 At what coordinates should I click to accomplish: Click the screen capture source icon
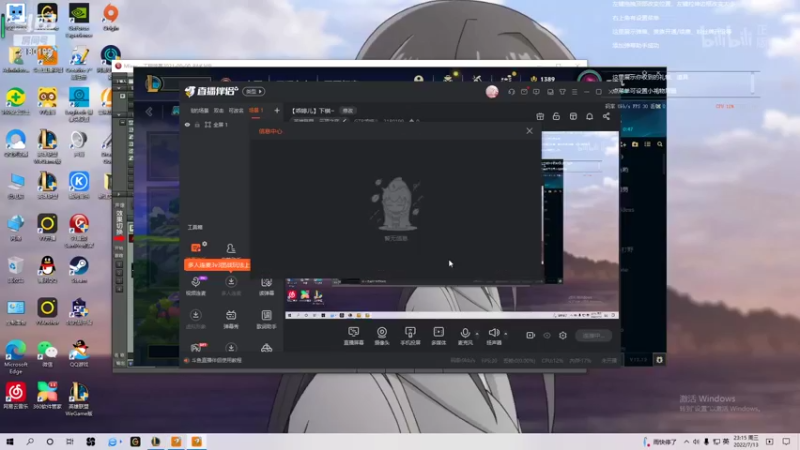click(354, 336)
